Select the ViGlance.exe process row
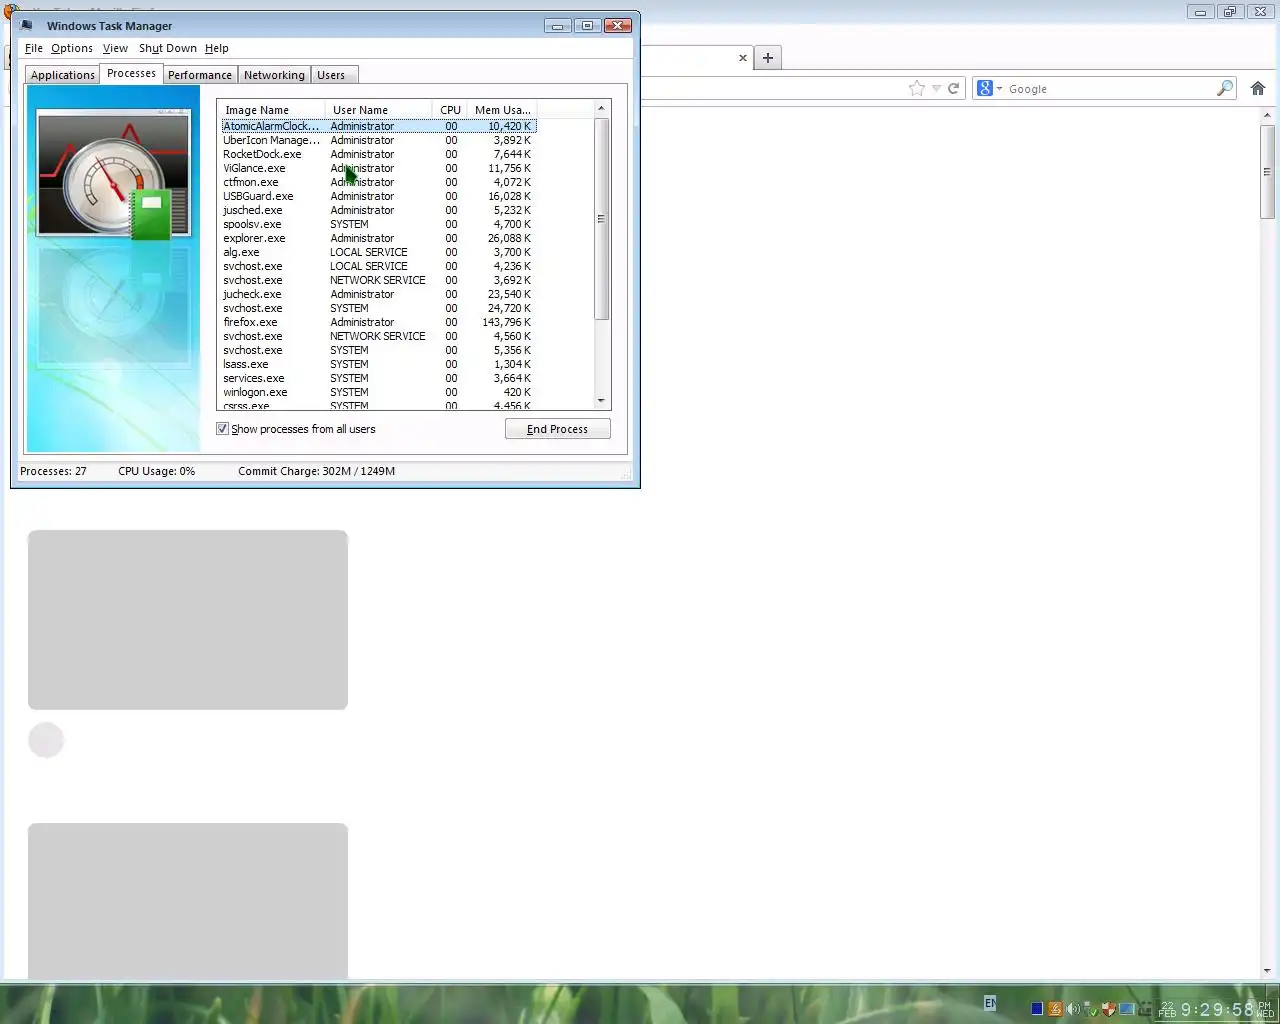Image resolution: width=1280 pixels, height=1024 pixels. click(x=379, y=168)
